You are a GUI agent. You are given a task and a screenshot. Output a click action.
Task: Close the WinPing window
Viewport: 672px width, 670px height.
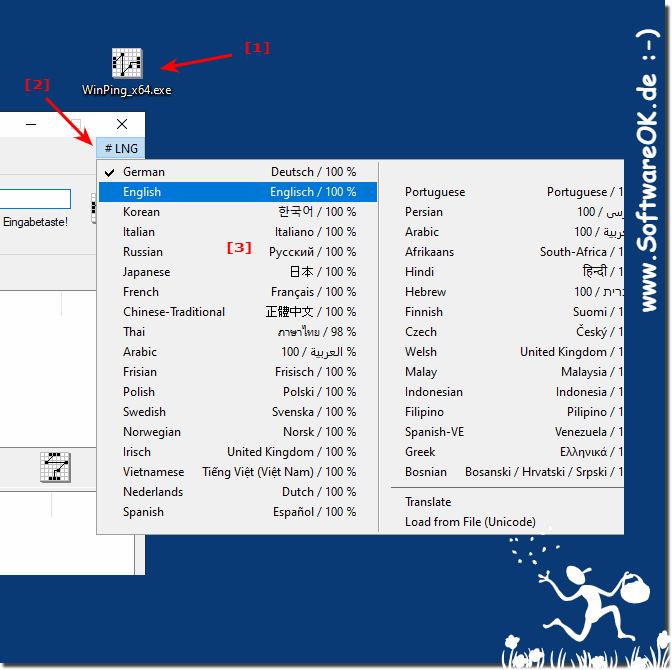(122, 124)
